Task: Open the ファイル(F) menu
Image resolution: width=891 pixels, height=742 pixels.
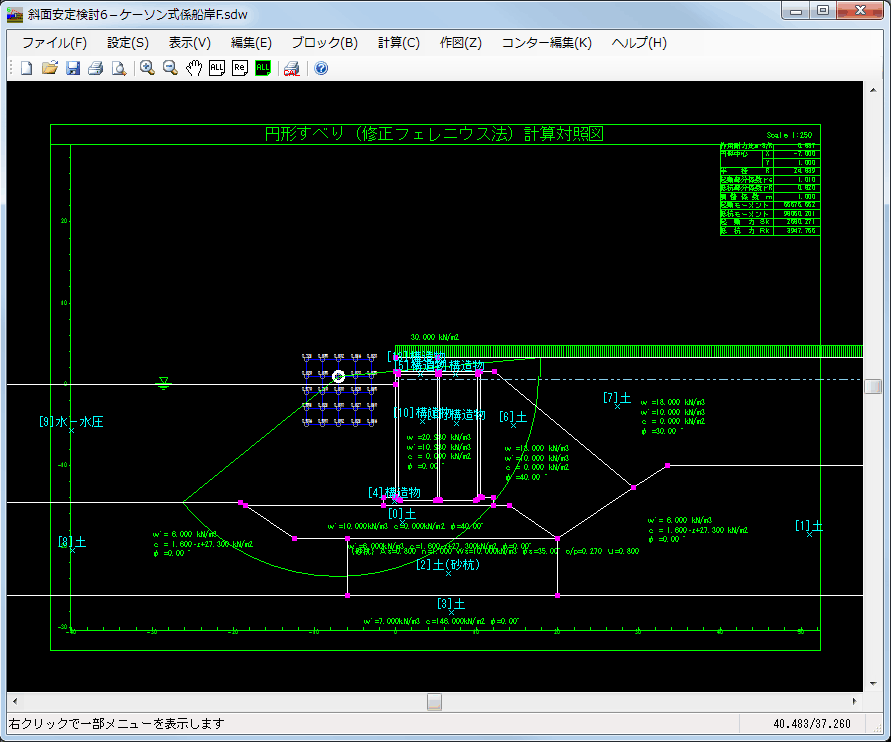Action: click(x=55, y=43)
